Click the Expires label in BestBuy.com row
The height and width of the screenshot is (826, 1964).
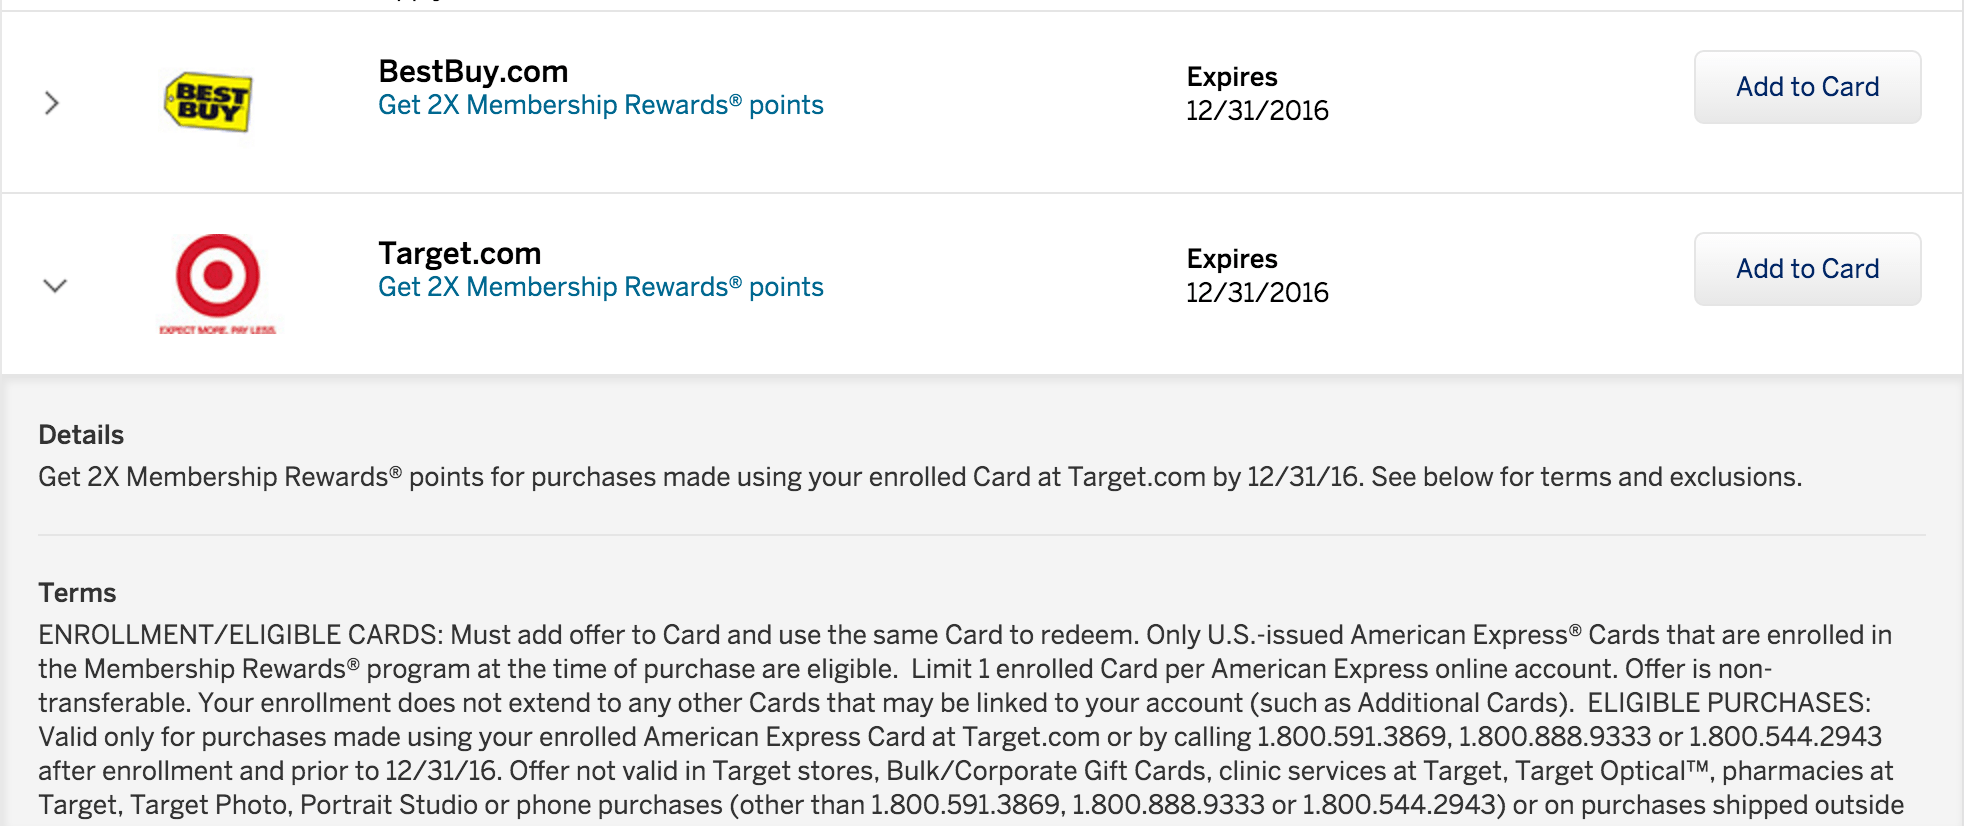[x=1232, y=77]
